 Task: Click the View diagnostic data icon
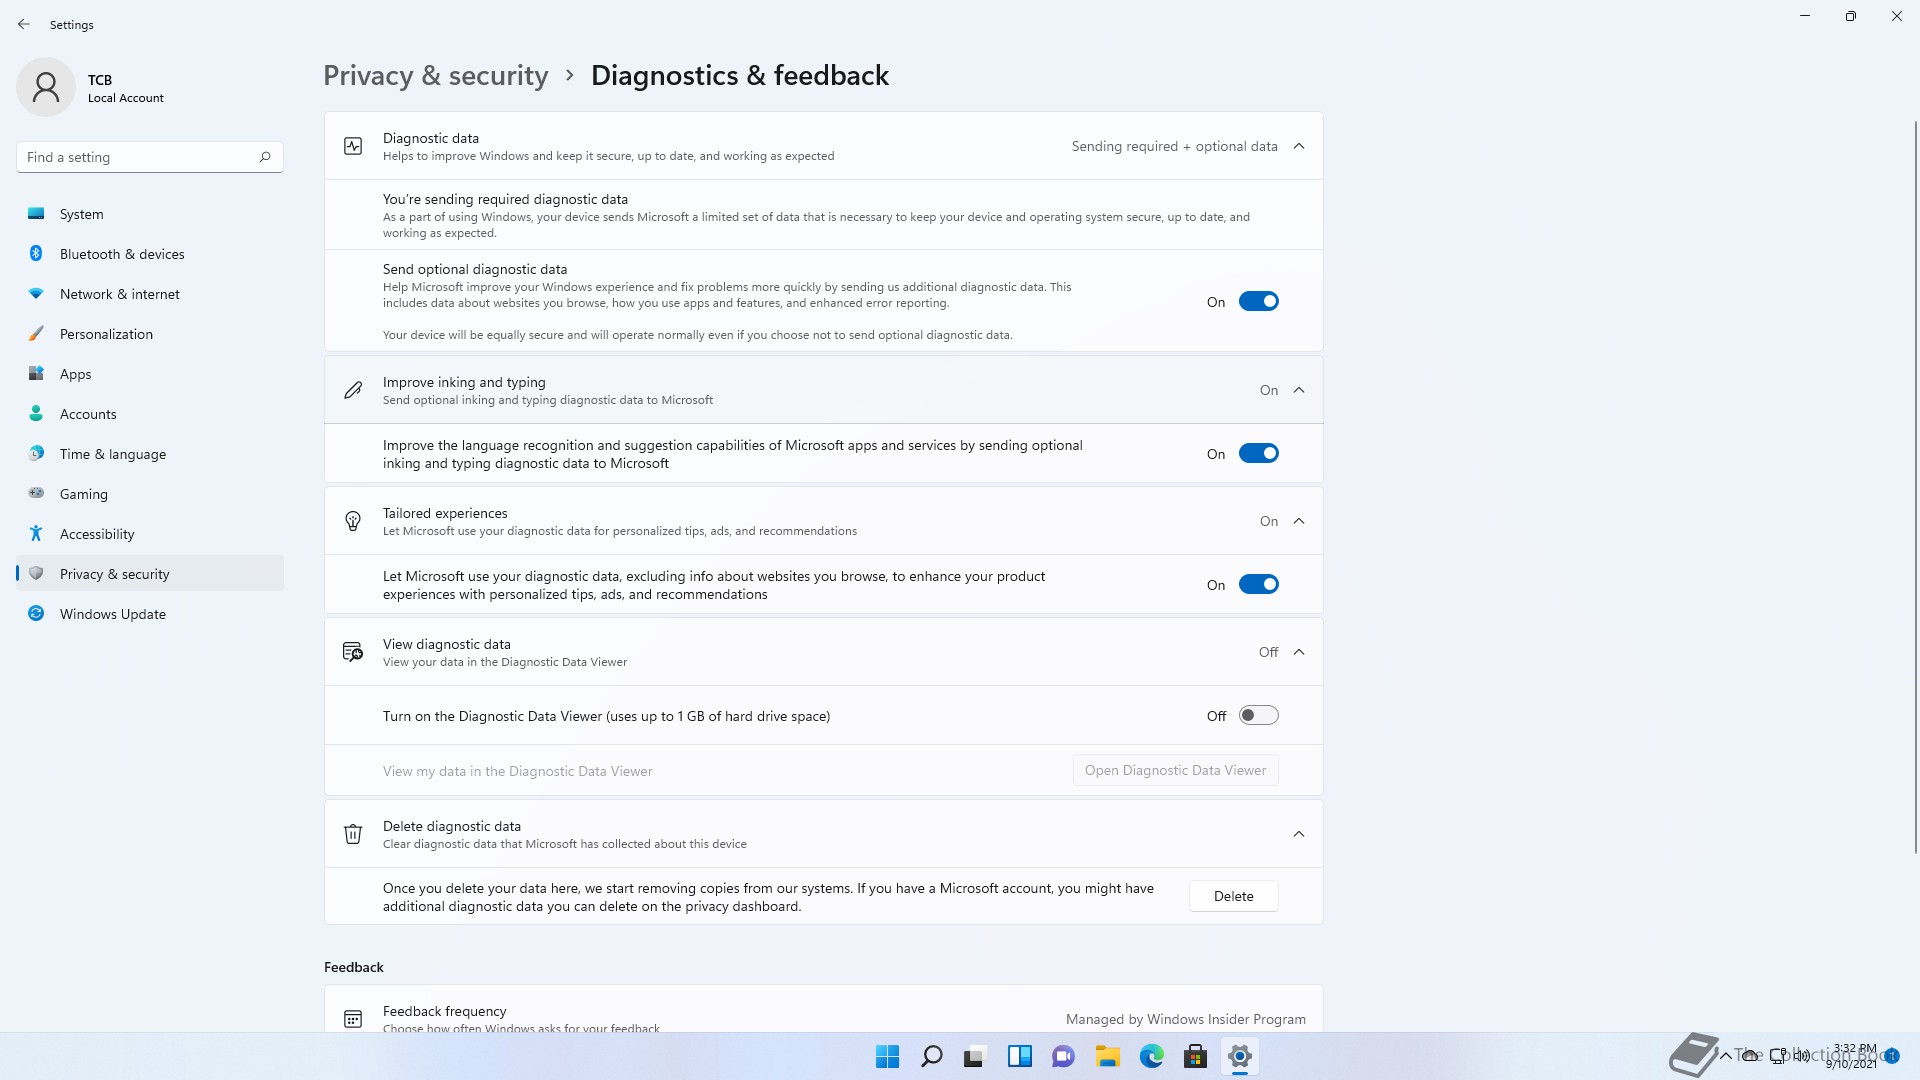click(353, 652)
